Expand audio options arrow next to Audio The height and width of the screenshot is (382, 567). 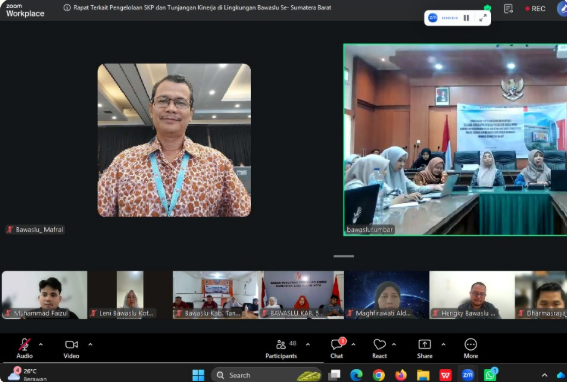click(x=41, y=344)
